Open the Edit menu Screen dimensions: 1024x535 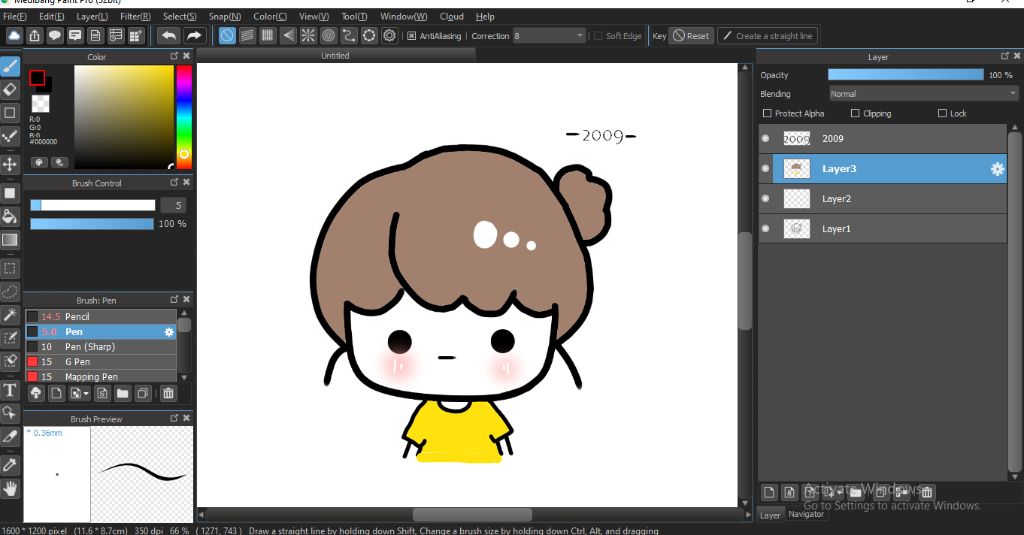(x=52, y=16)
